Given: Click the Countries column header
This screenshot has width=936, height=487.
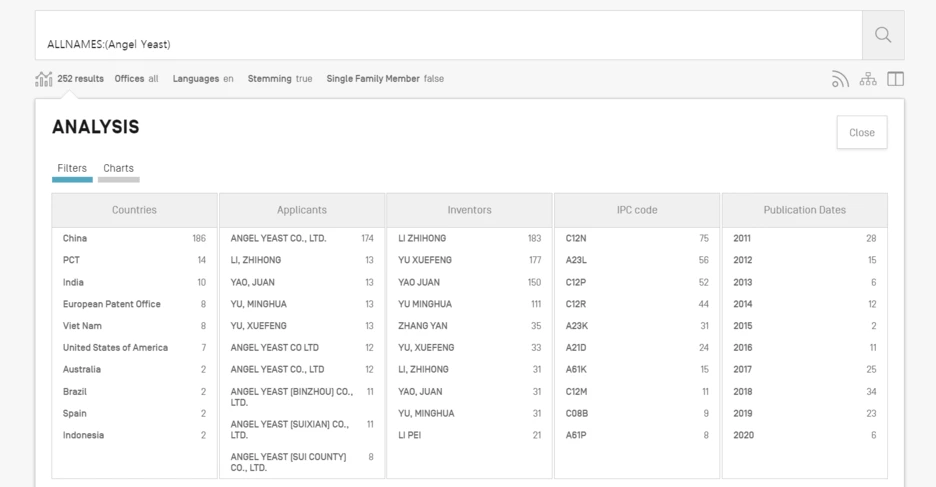Looking at the screenshot, I should click(134, 210).
